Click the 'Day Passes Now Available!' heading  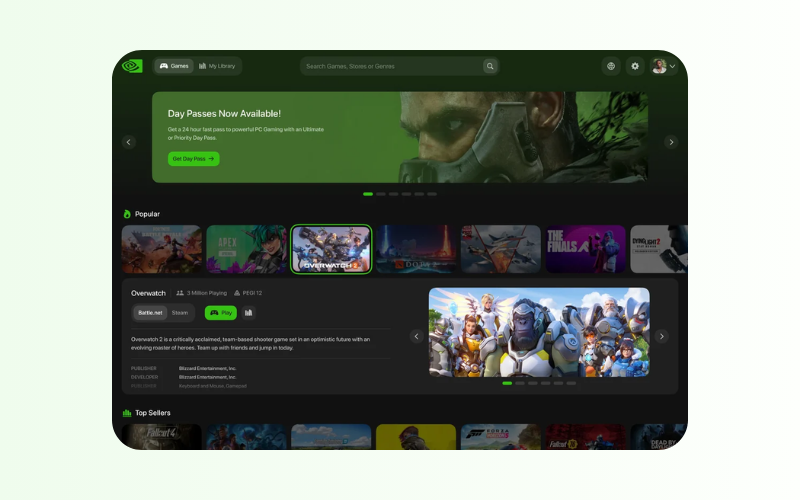coord(224,114)
